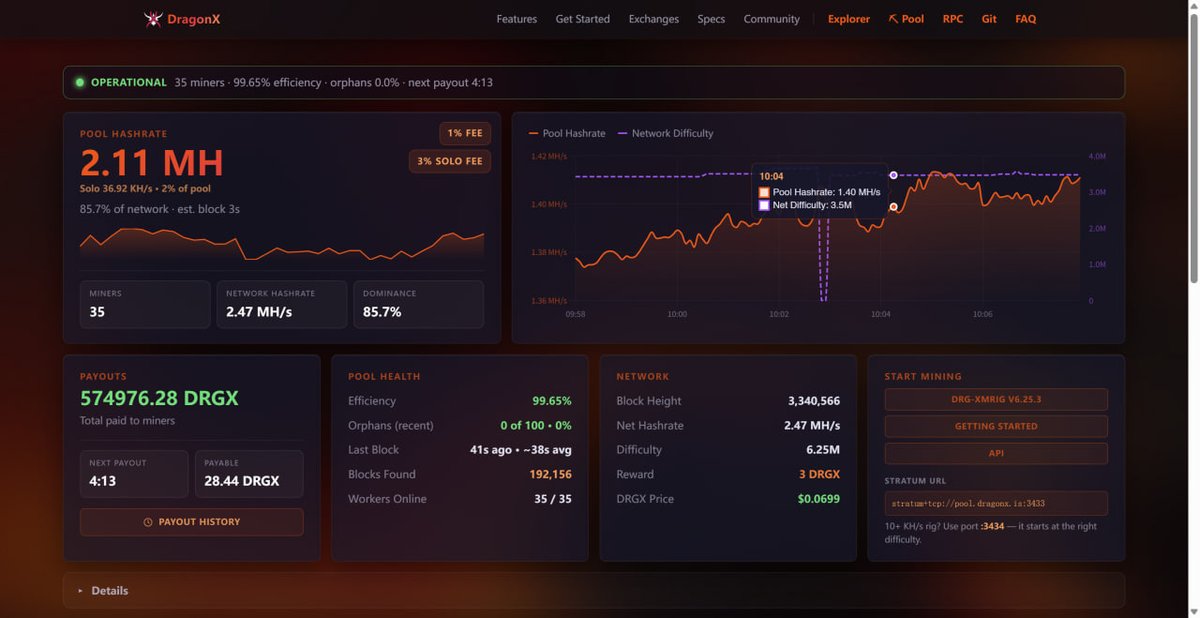Click the :3434 port number text

[992, 526]
